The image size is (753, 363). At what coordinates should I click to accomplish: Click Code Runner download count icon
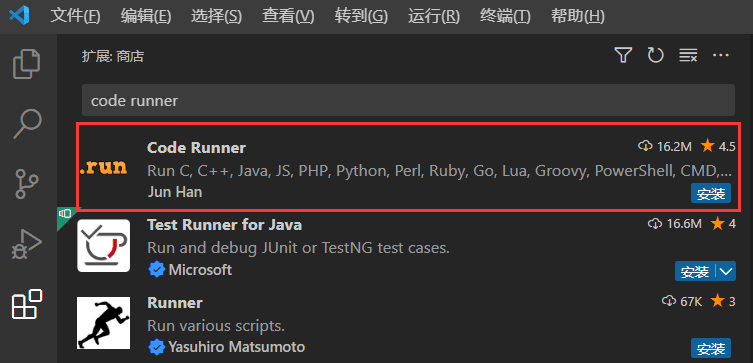pyautogui.click(x=645, y=146)
